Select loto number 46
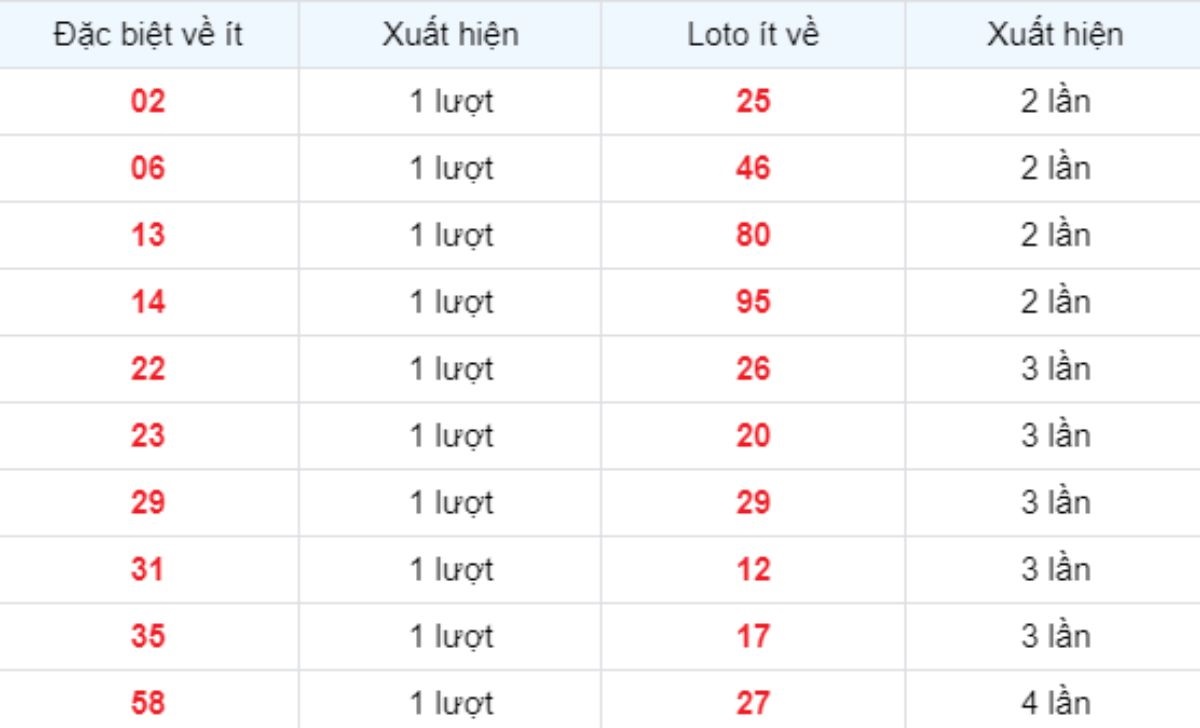 pyautogui.click(x=752, y=169)
